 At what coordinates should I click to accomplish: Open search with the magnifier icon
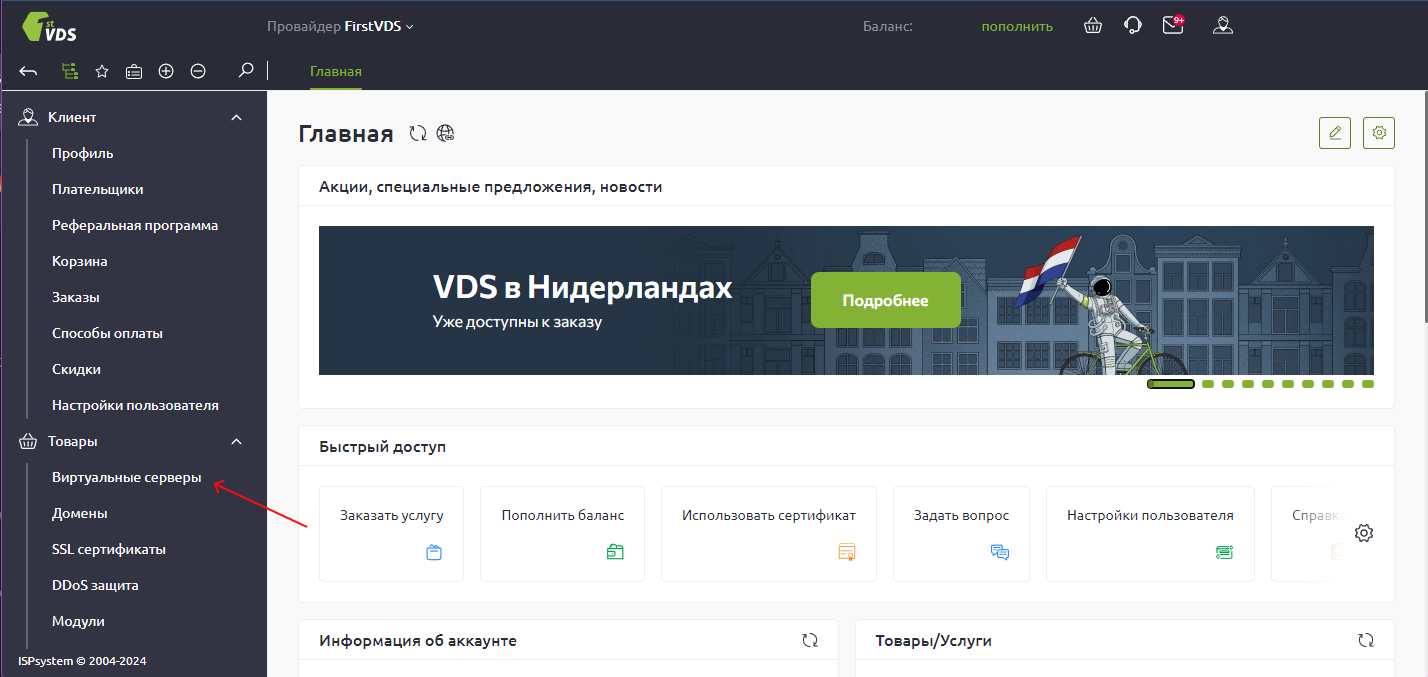(245, 70)
